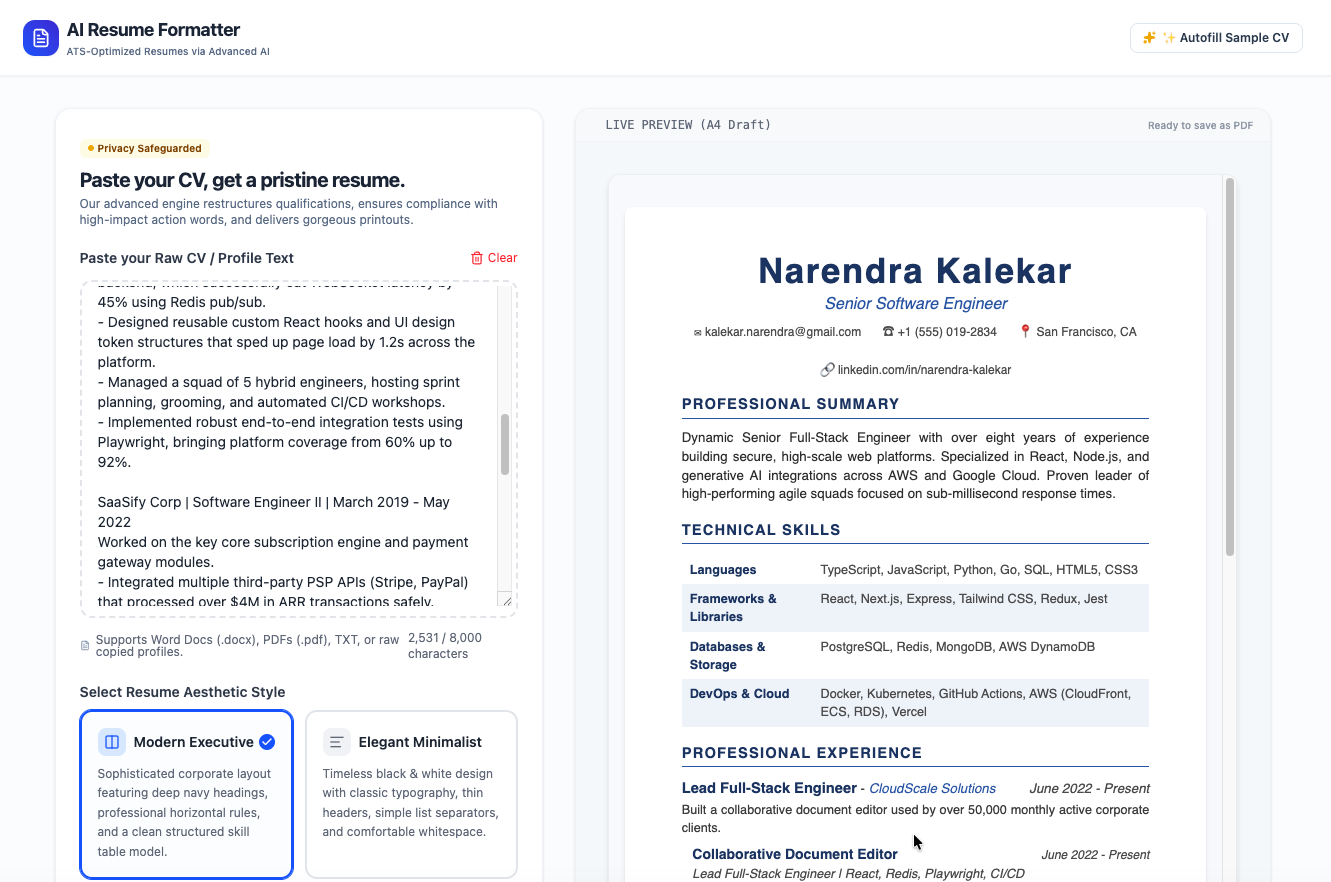1331x882 pixels.
Task: Click the trash icon next to Clear
Action: tap(477, 258)
